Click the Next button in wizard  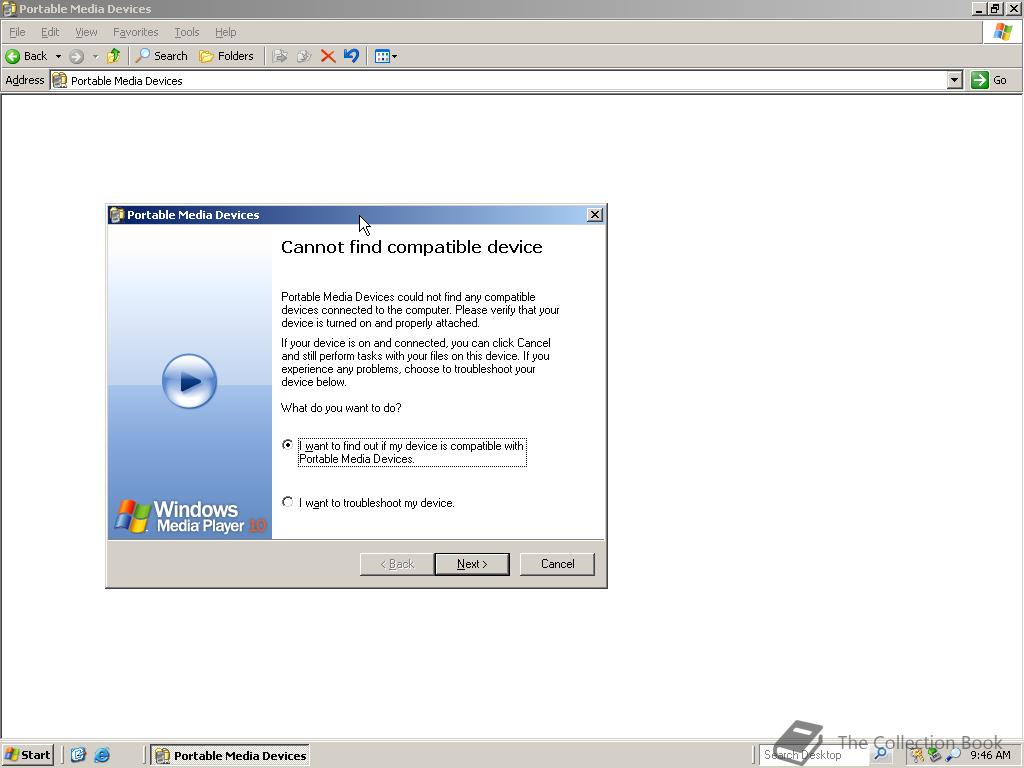(x=472, y=564)
